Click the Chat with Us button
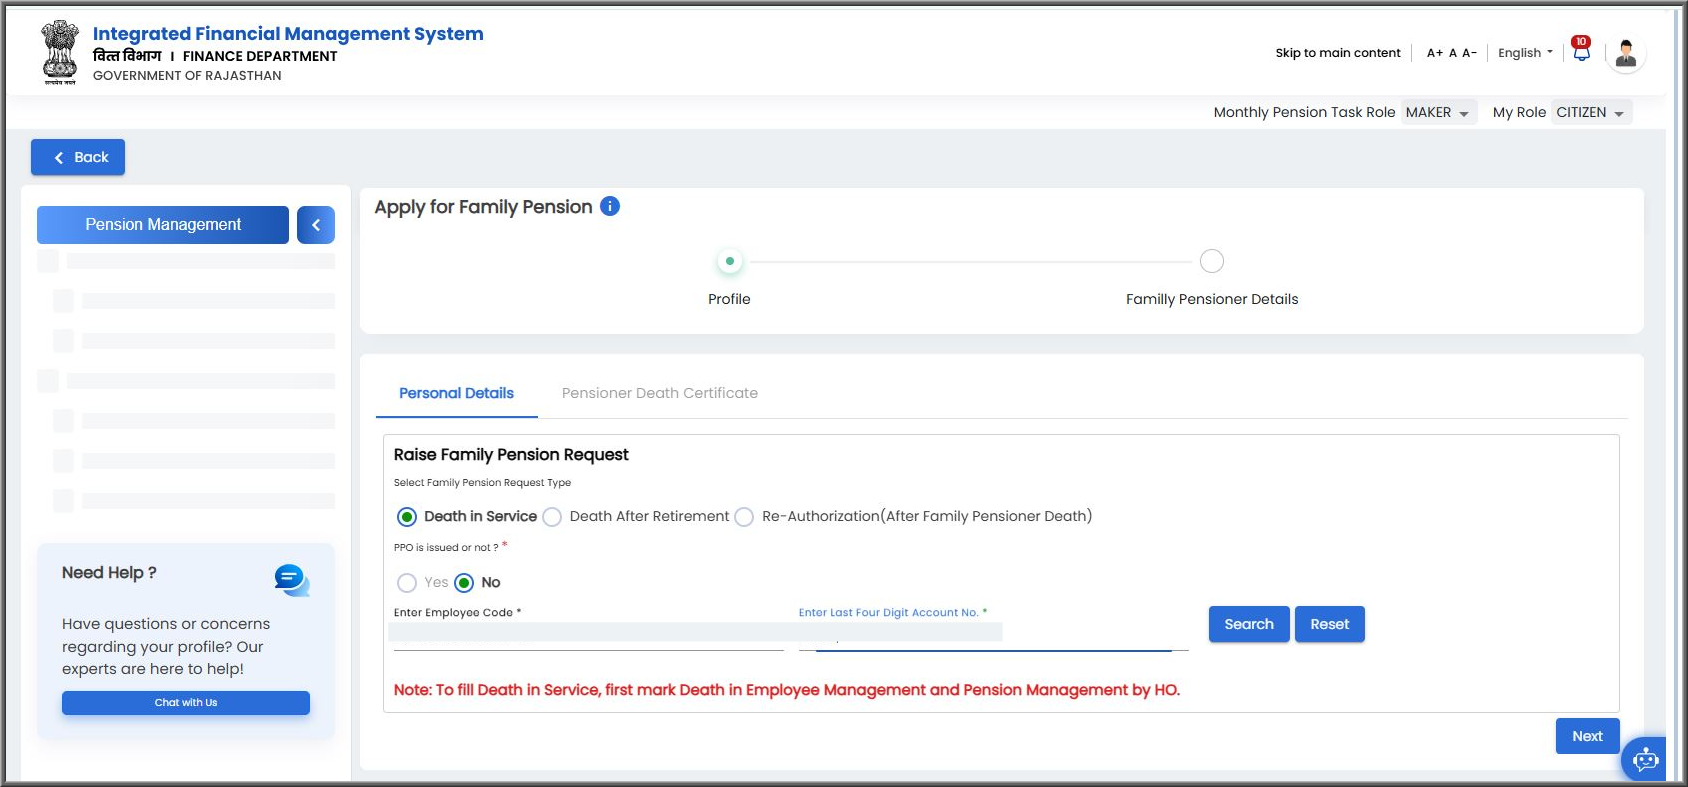The image size is (1688, 787). 186,703
